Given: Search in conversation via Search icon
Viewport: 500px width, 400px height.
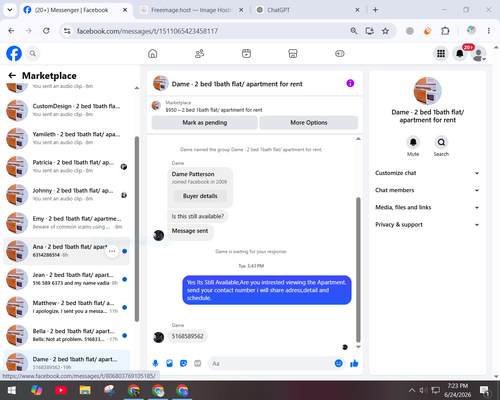Looking at the screenshot, I should [441, 142].
